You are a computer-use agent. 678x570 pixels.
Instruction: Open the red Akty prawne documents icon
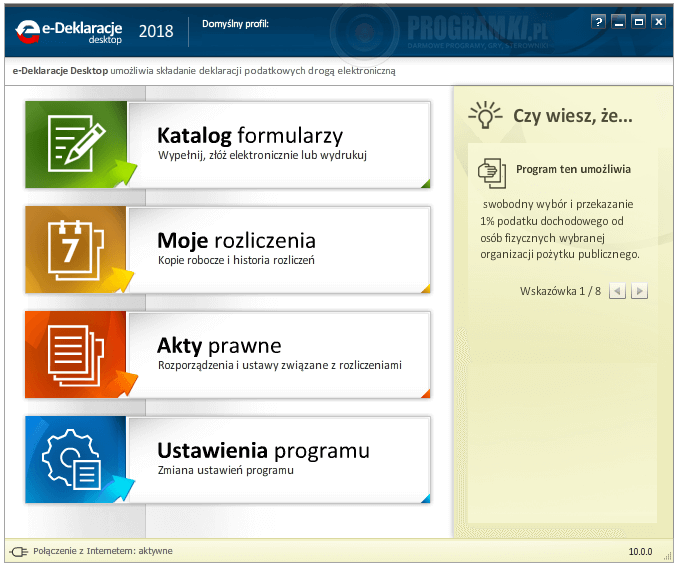click(76, 355)
